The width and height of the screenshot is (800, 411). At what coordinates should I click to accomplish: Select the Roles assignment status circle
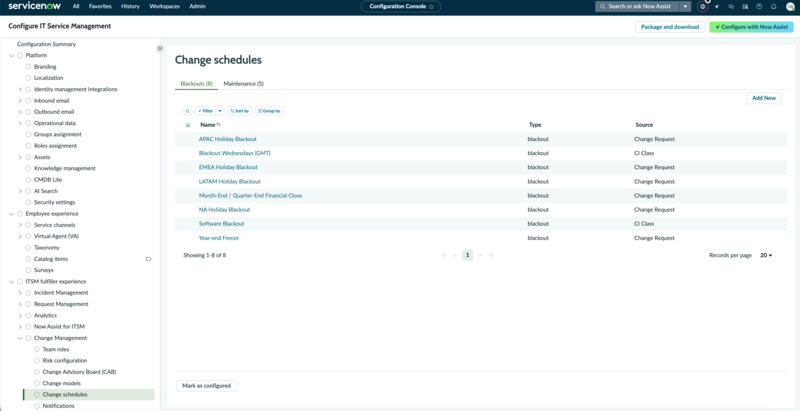(x=29, y=146)
